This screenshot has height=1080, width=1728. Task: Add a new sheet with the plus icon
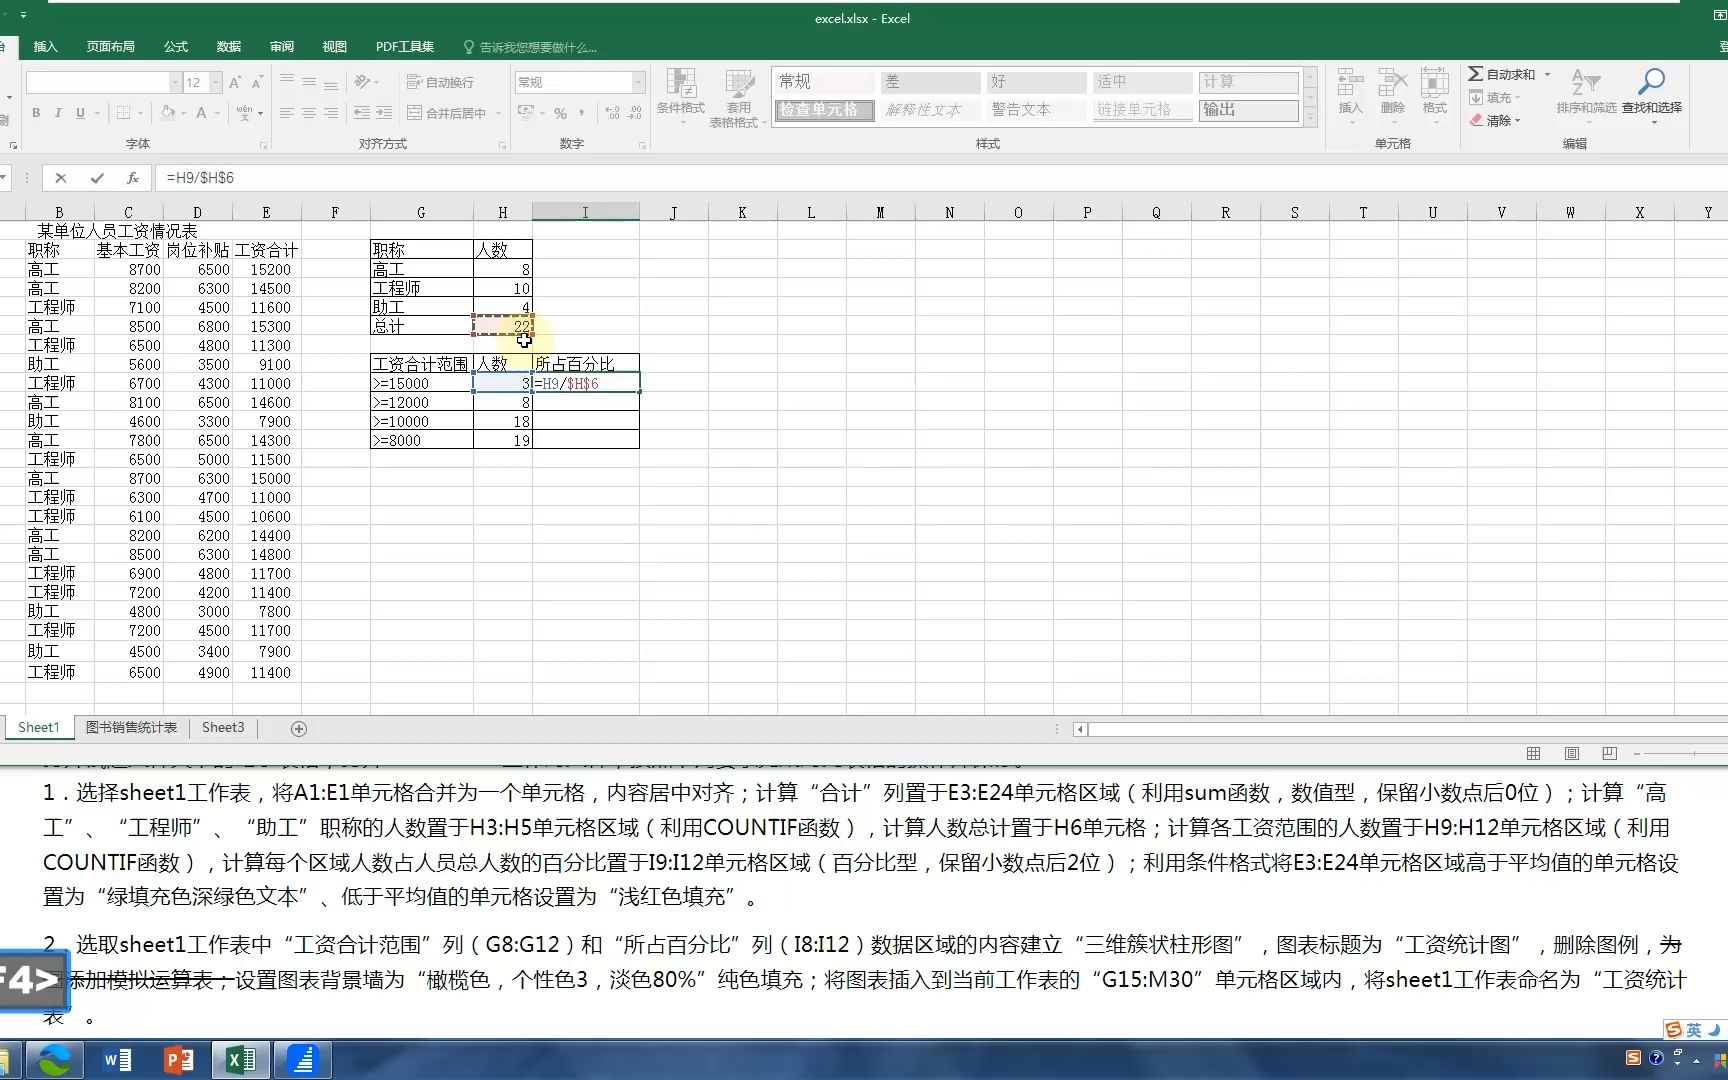299,729
